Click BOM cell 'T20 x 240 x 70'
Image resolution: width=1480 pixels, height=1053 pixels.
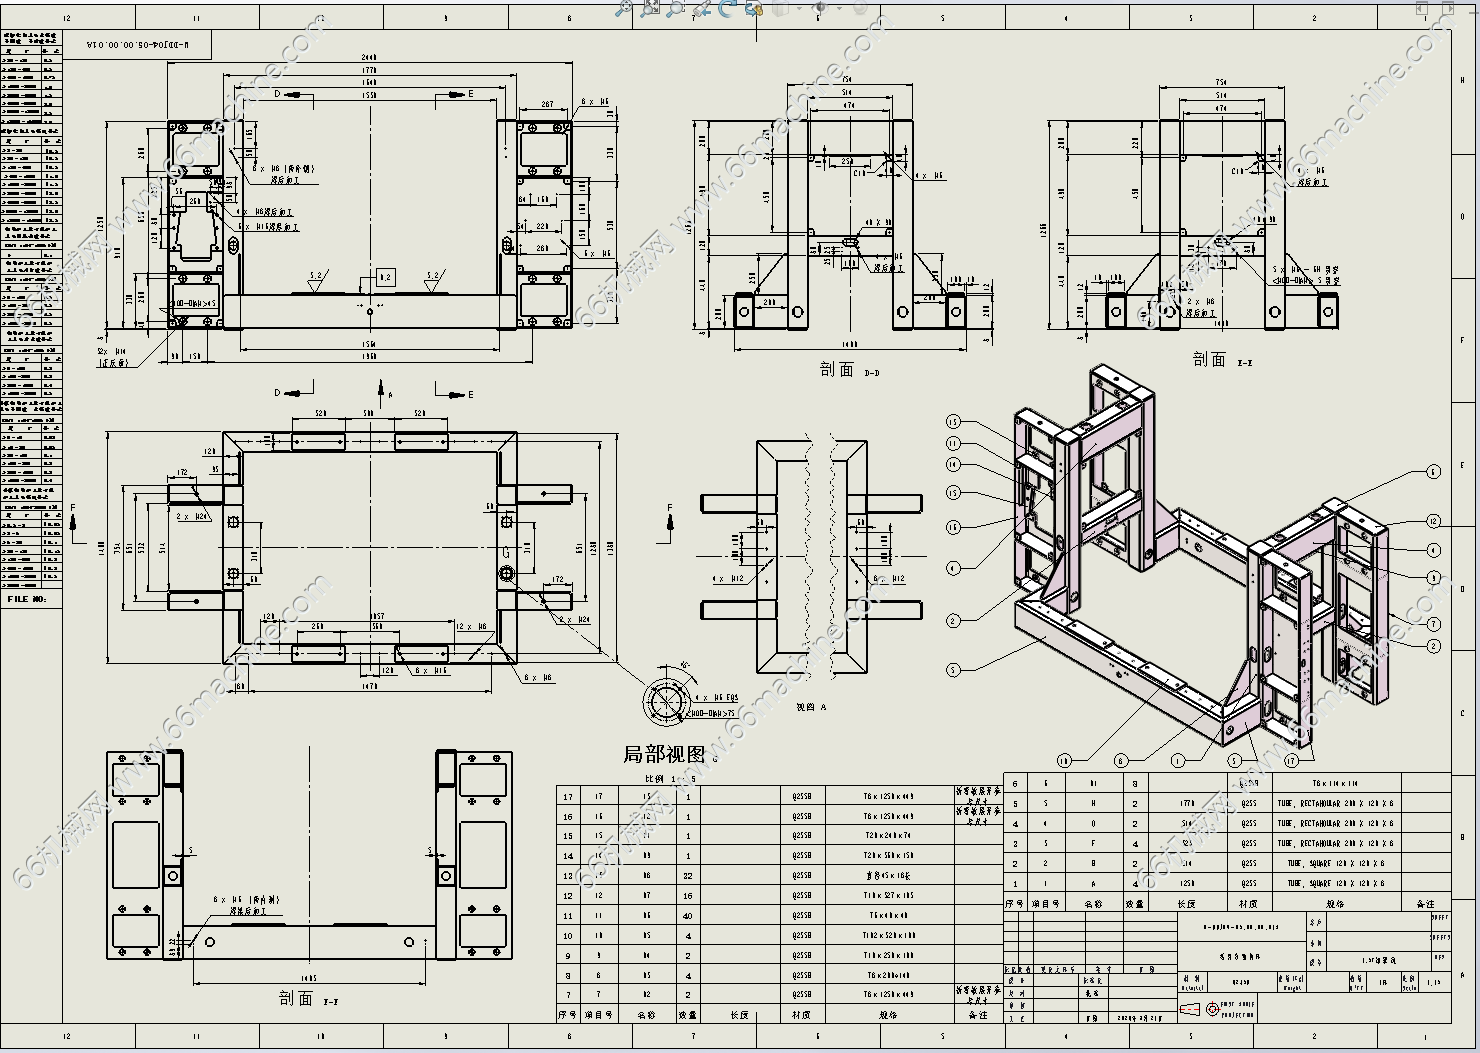pyautogui.click(x=888, y=836)
